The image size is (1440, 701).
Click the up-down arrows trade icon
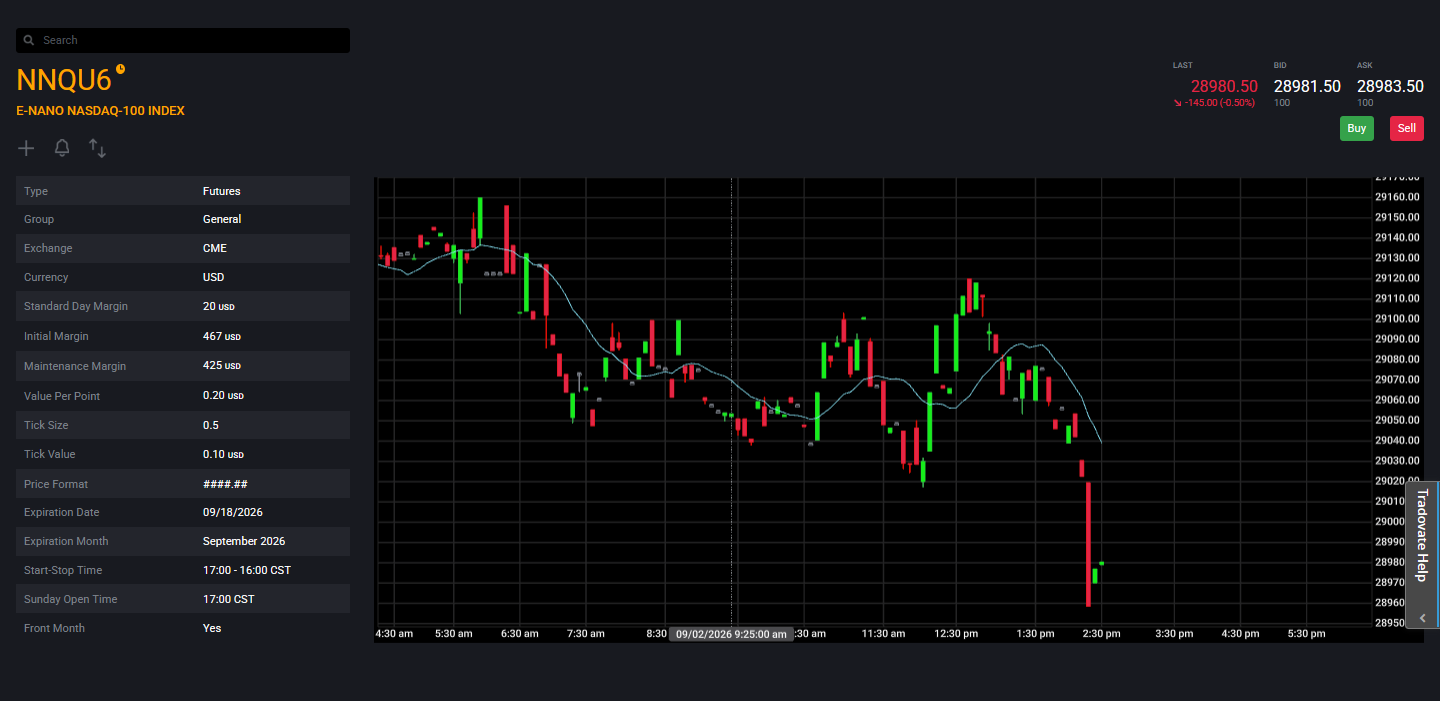[97, 148]
